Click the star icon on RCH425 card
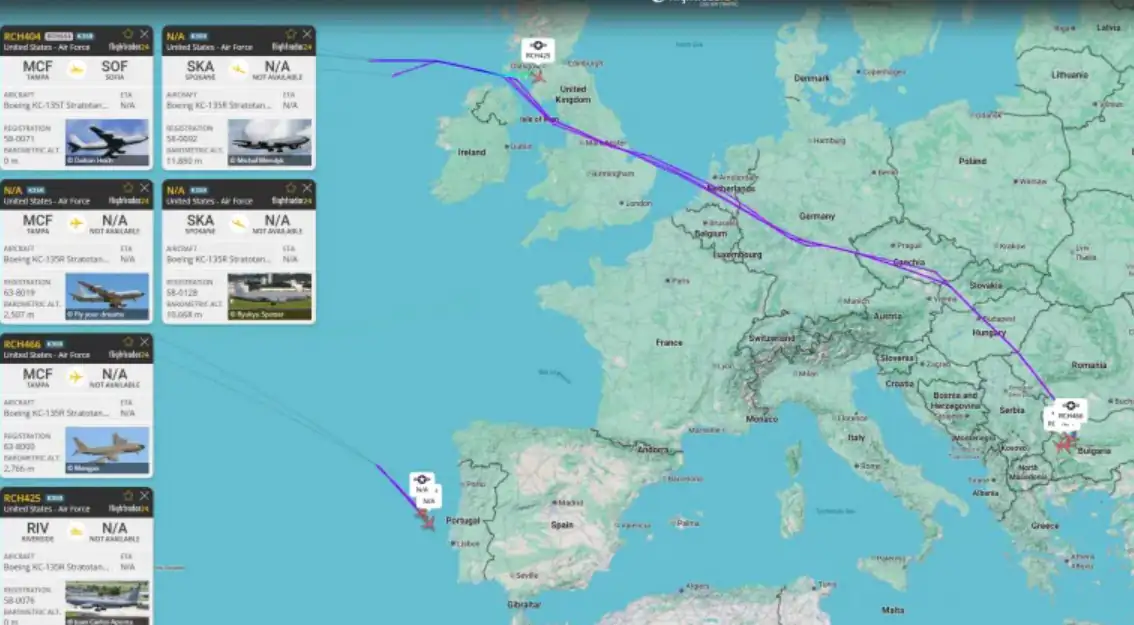 (x=128, y=496)
